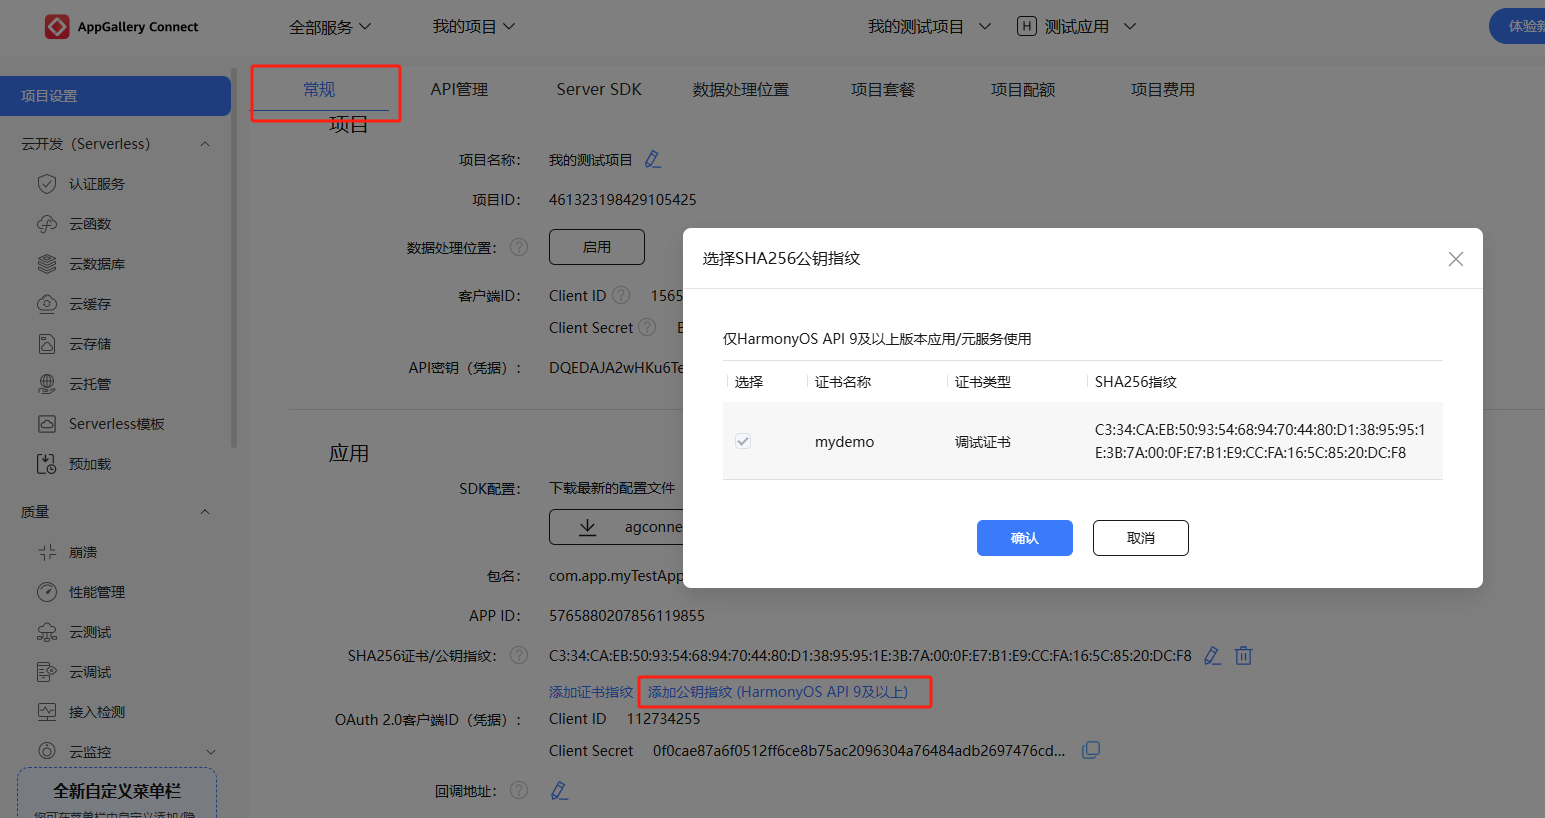
Task: Show help for 数据处理位置
Action: pyautogui.click(x=519, y=247)
